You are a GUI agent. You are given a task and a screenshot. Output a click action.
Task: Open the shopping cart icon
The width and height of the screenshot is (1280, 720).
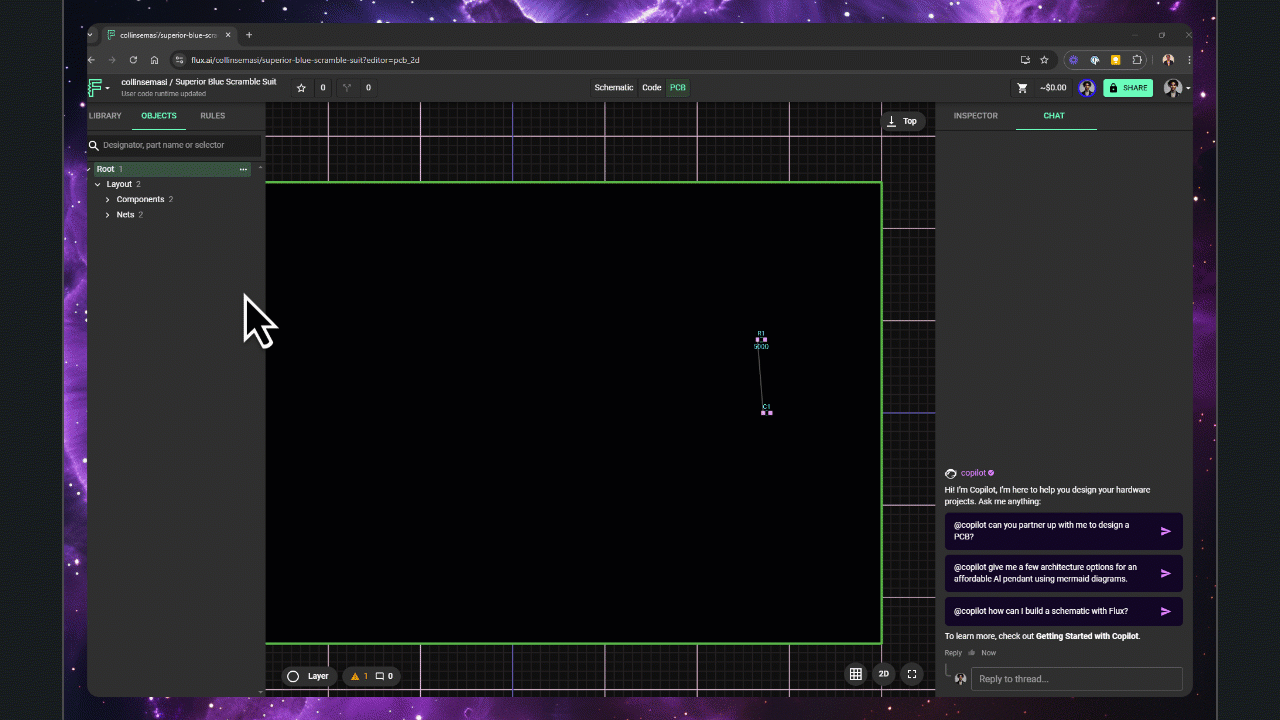tap(1022, 88)
